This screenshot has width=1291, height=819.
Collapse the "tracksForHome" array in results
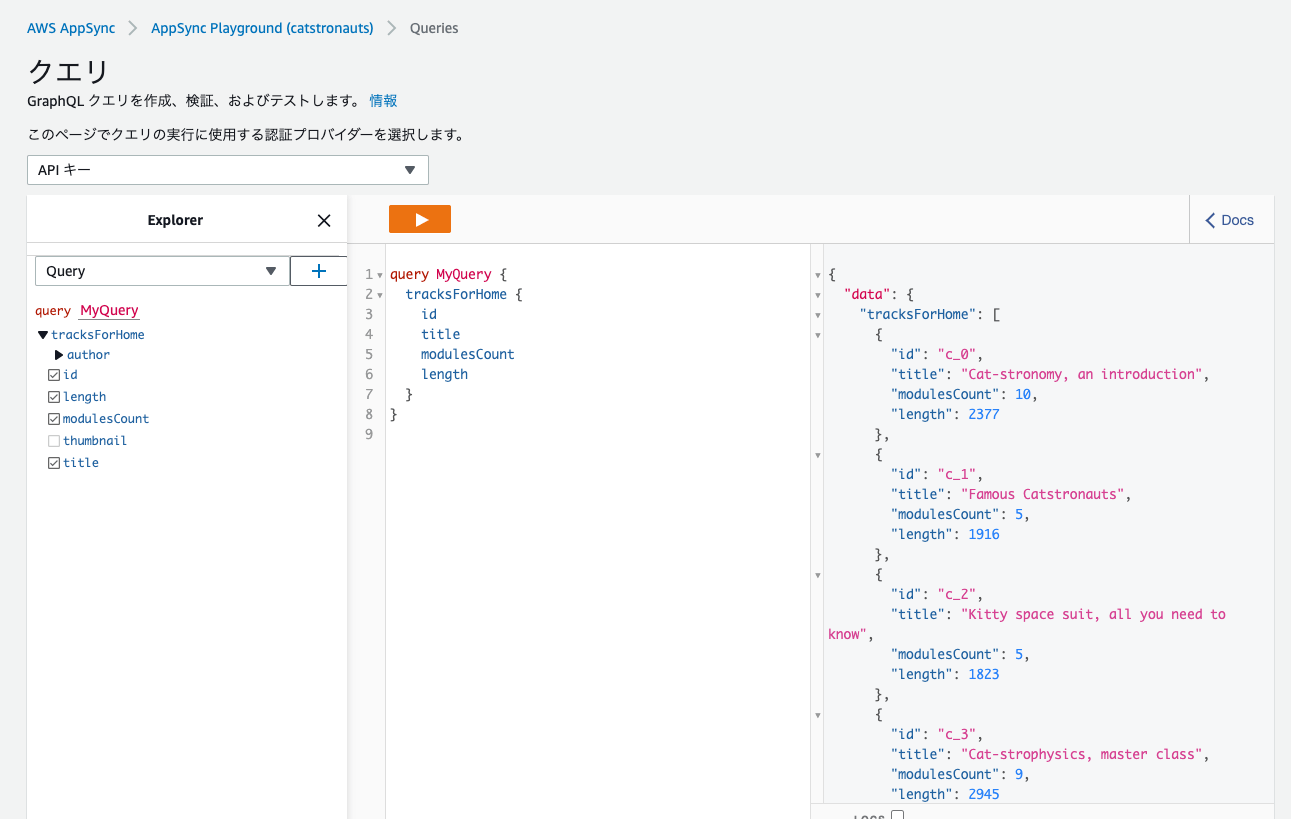818,315
